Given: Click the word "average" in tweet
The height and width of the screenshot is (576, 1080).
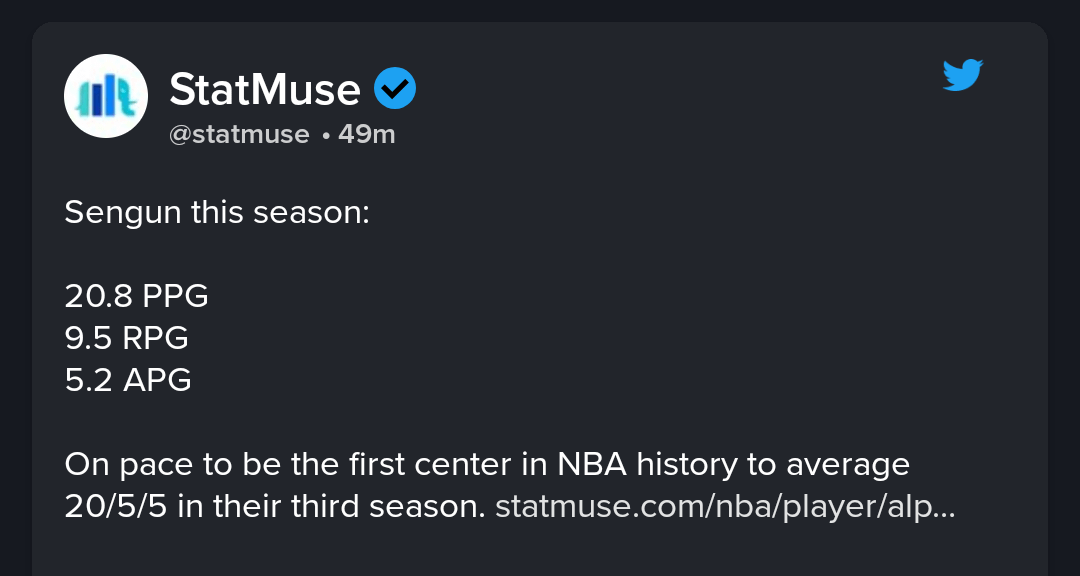Looking at the screenshot, I should coord(847,464).
